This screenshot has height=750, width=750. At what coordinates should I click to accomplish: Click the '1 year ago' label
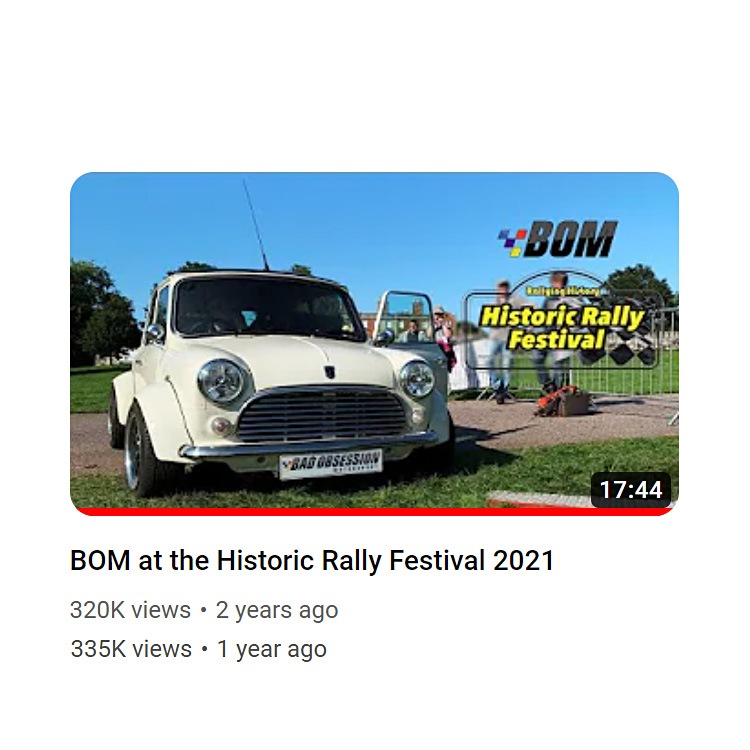coord(272,650)
